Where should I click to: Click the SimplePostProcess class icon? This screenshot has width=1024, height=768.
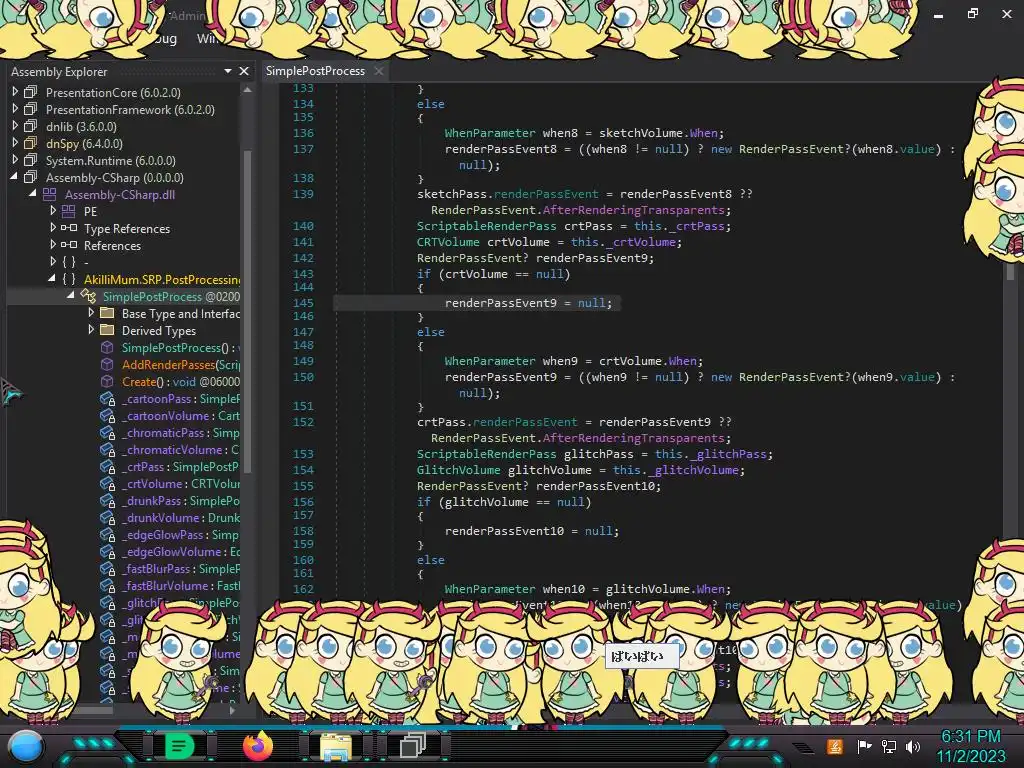click(88, 296)
